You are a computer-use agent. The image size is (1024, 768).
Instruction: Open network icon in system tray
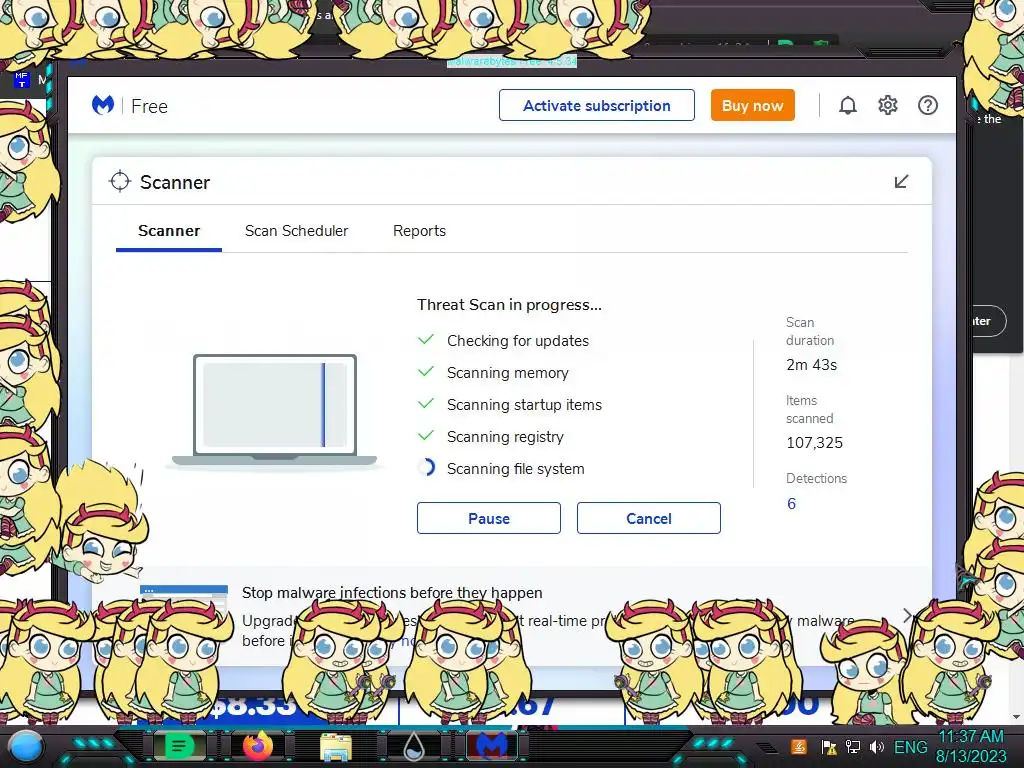[853, 747]
